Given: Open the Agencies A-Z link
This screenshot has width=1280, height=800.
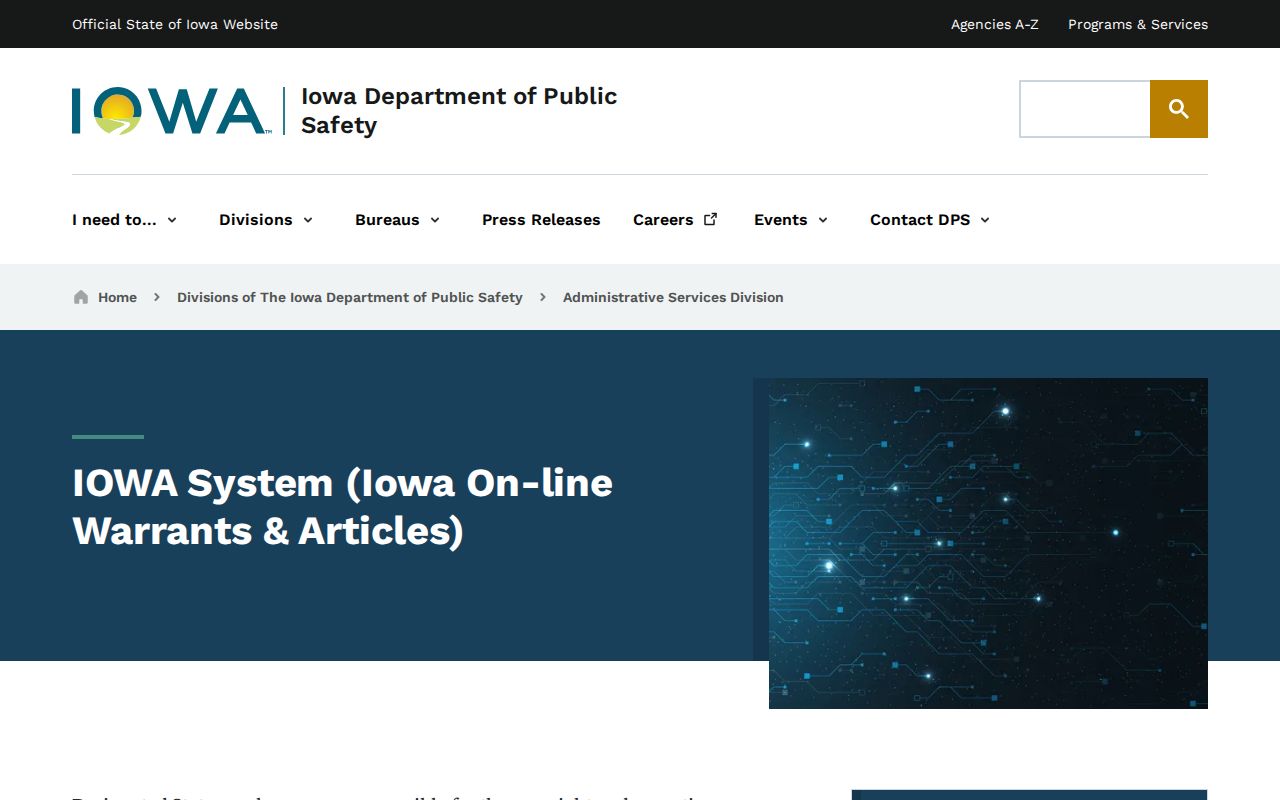Looking at the screenshot, I should click(x=995, y=24).
